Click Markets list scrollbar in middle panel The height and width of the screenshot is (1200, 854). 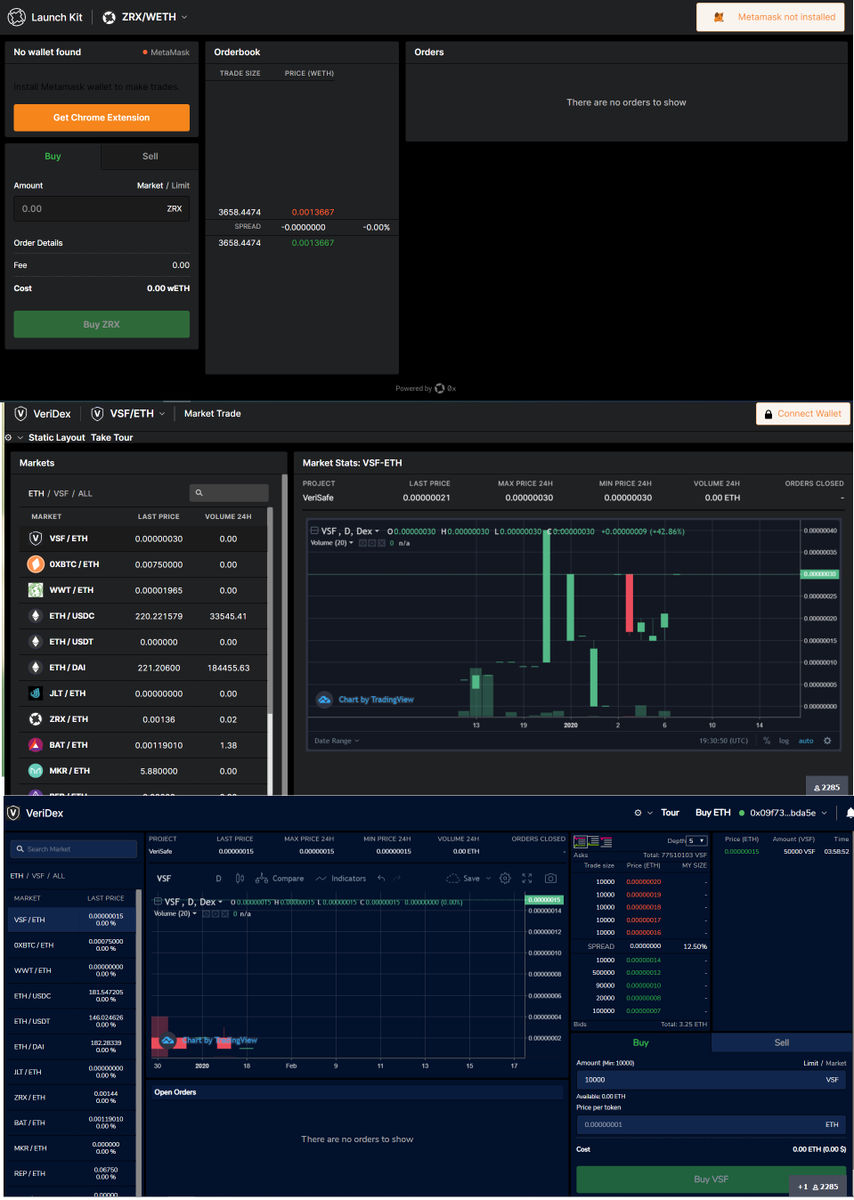coord(270,610)
